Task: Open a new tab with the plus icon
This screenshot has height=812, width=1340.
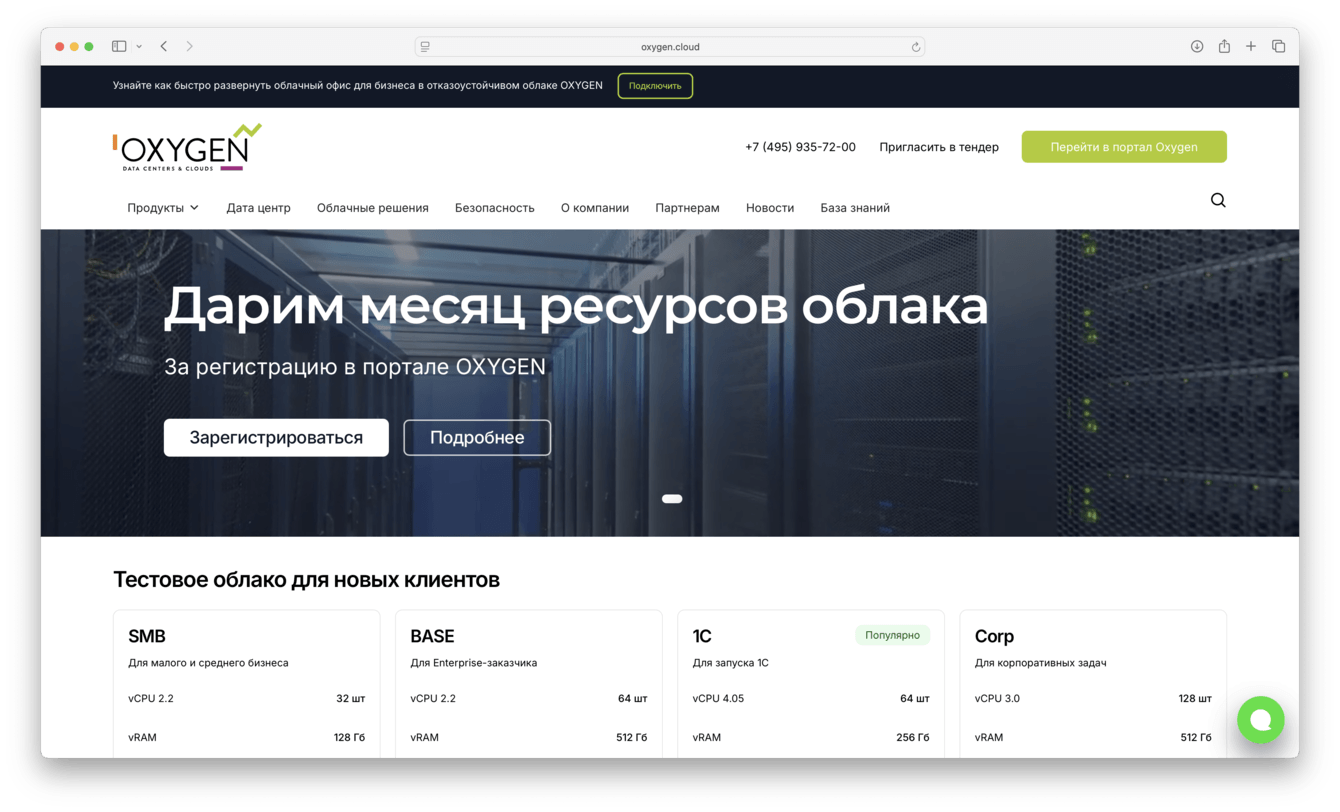Action: click(x=1251, y=46)
